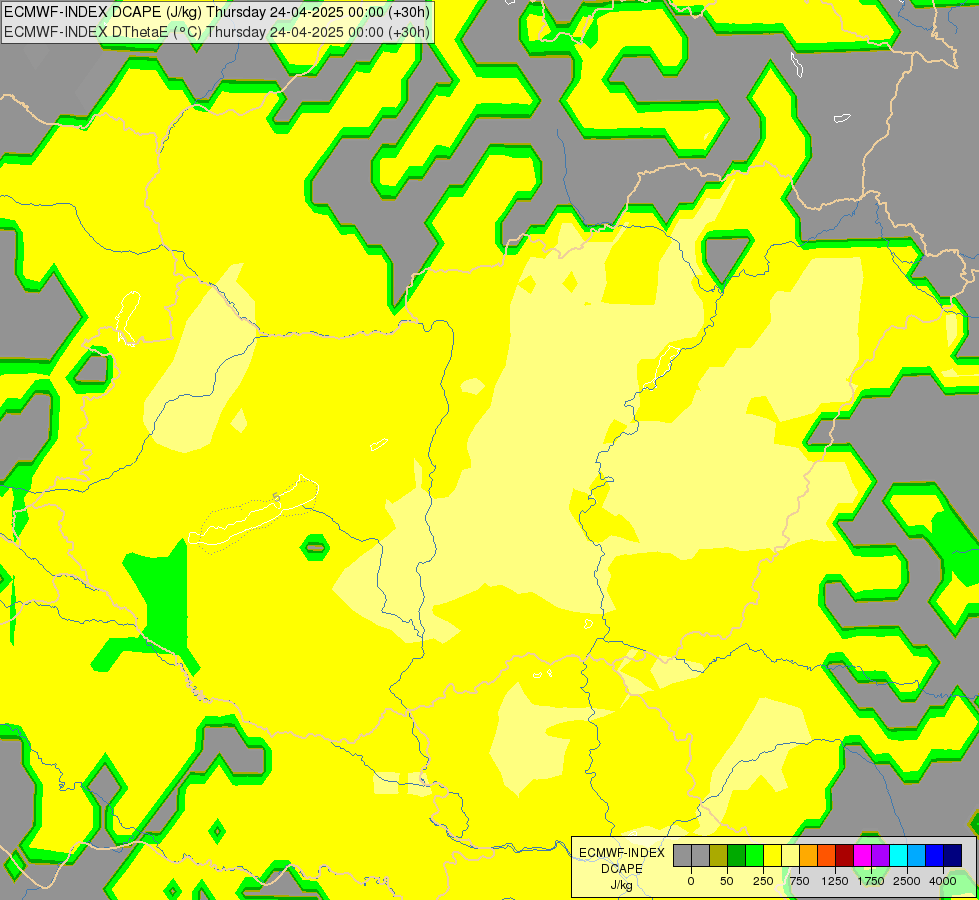Image resolution: width=979 pixels, height=900 pixels.
Task: Click the legend value 1750
Action: tap(871, 881)
